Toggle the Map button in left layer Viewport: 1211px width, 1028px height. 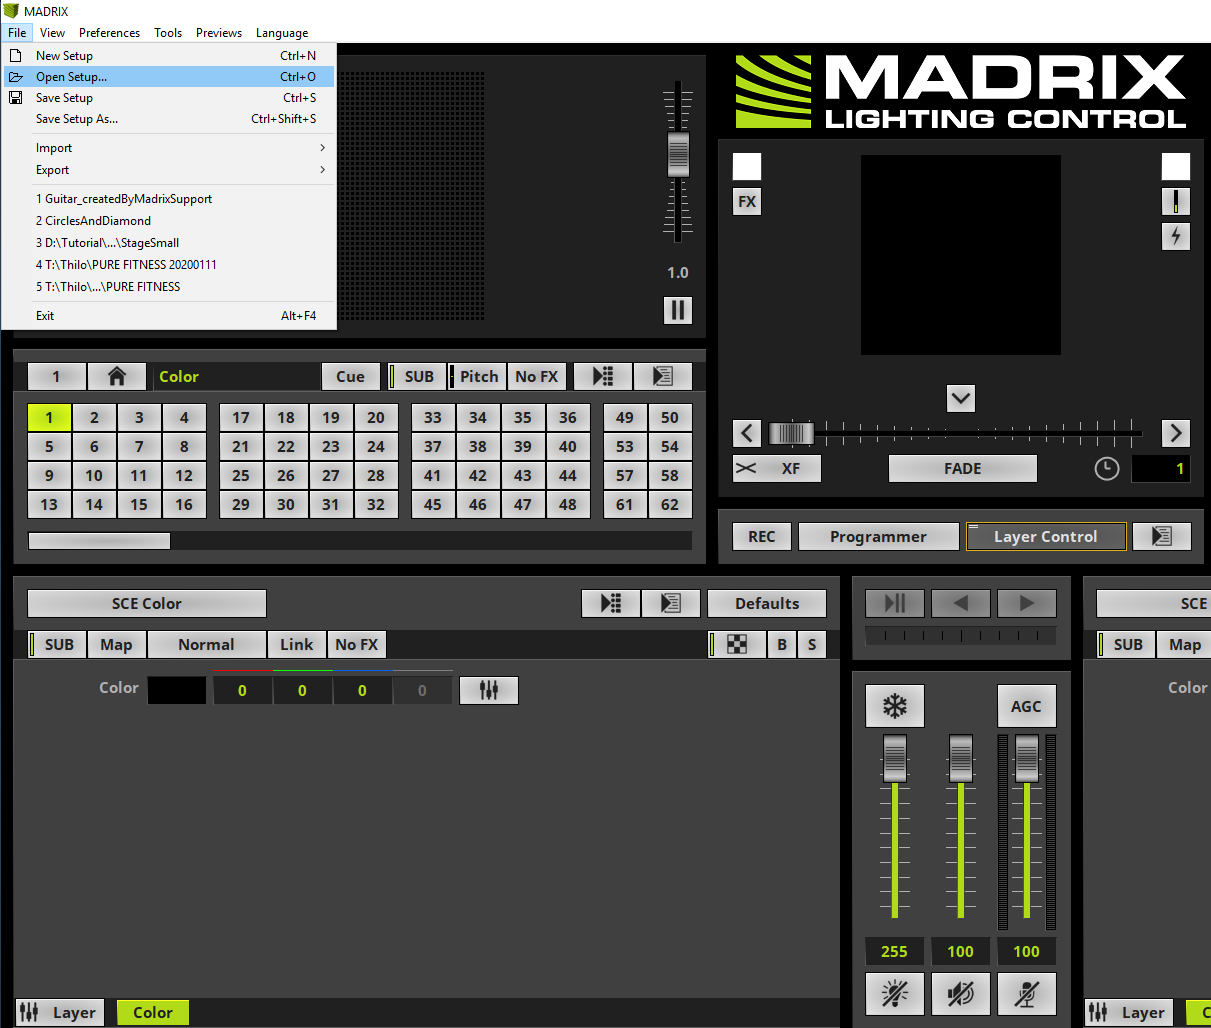point(117,644)
